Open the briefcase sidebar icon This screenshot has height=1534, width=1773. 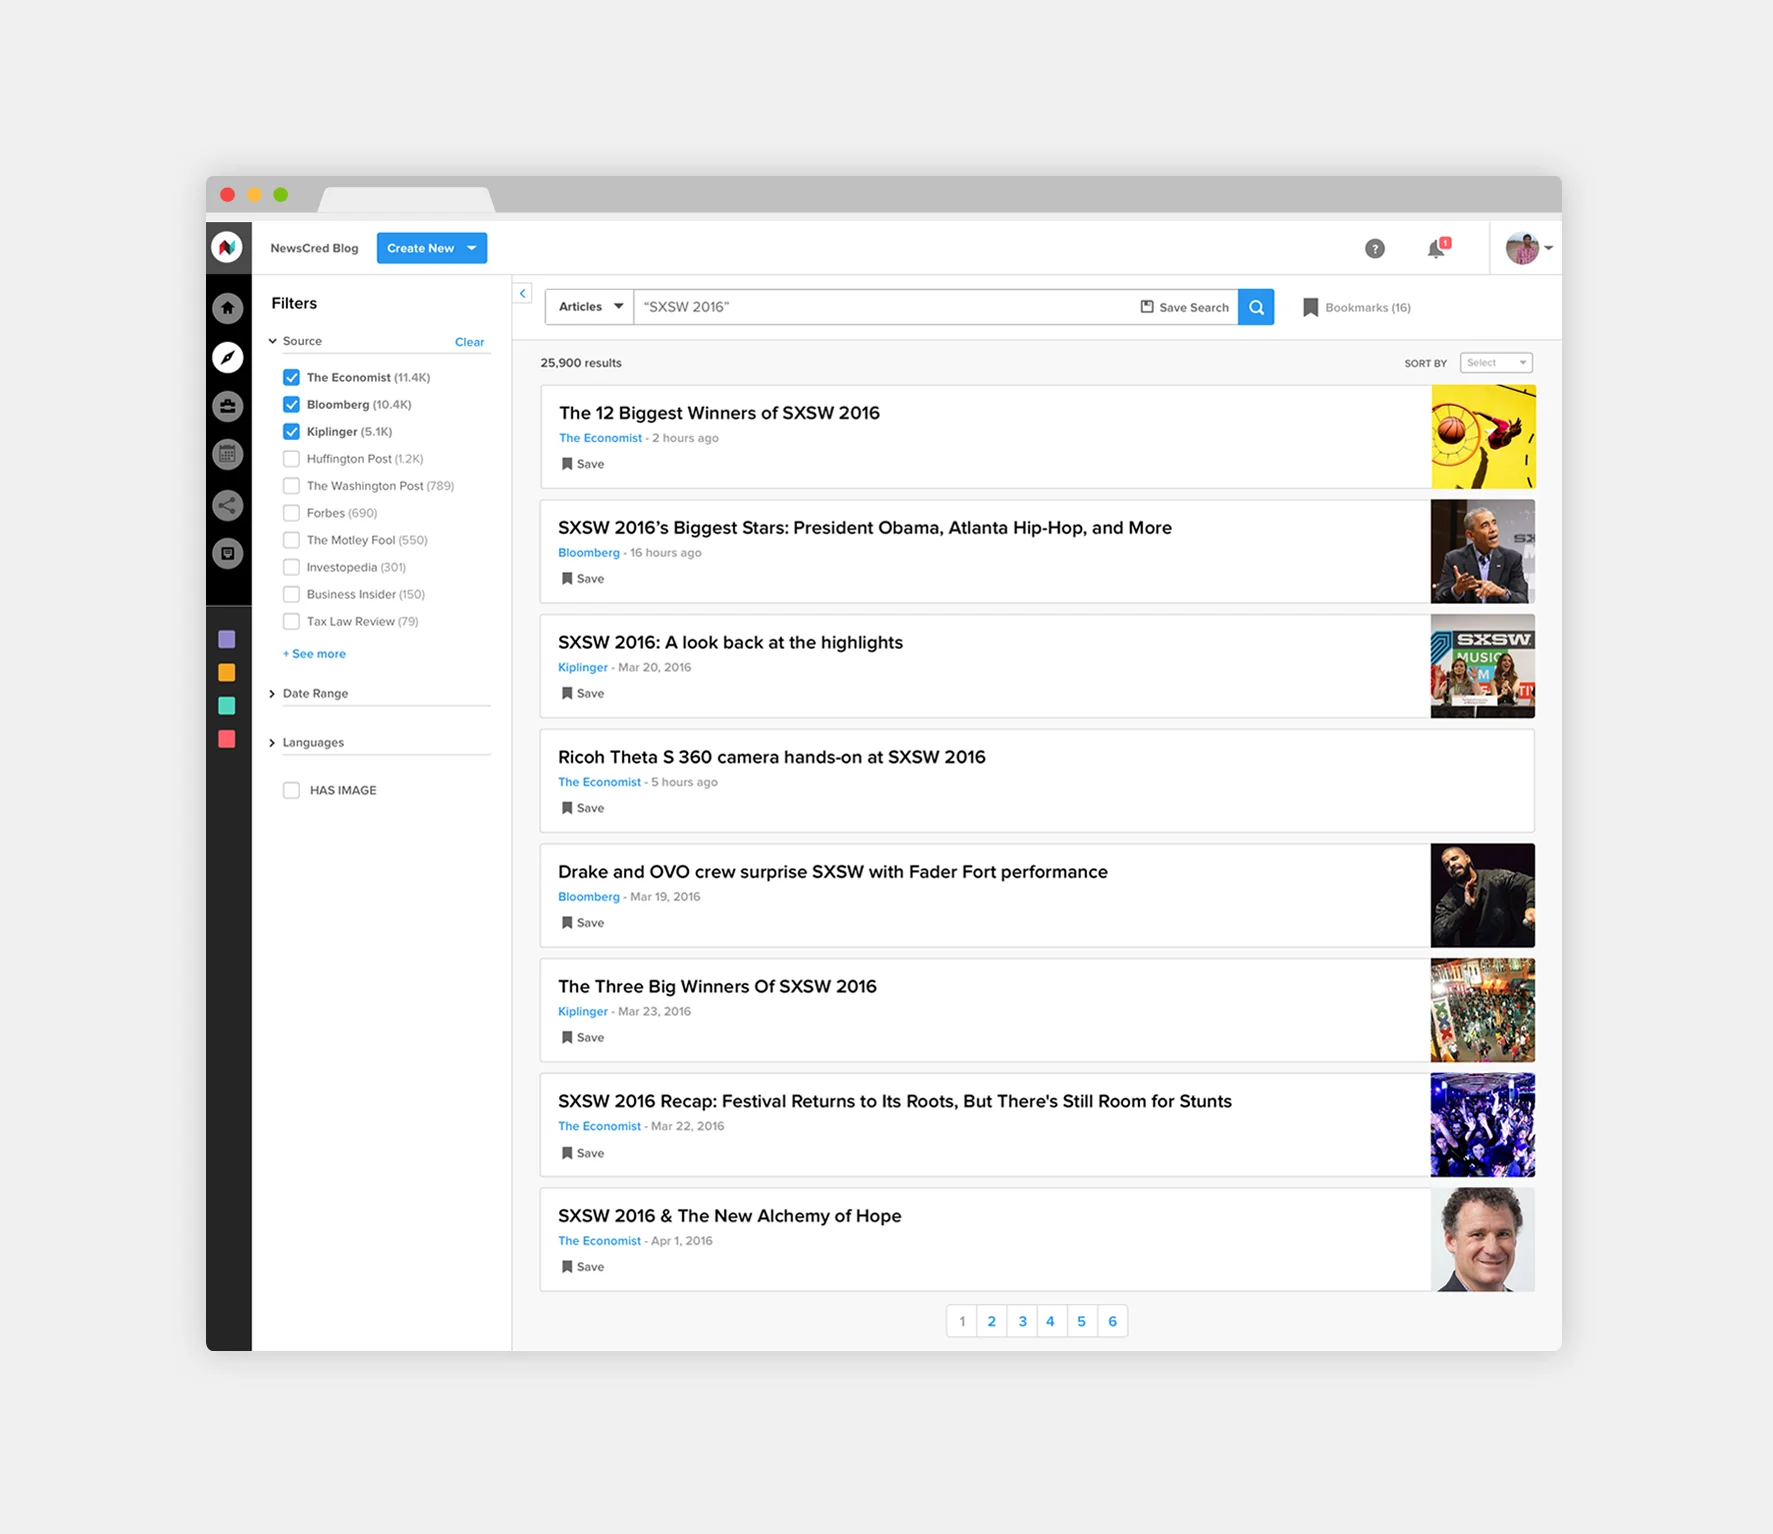228,406
